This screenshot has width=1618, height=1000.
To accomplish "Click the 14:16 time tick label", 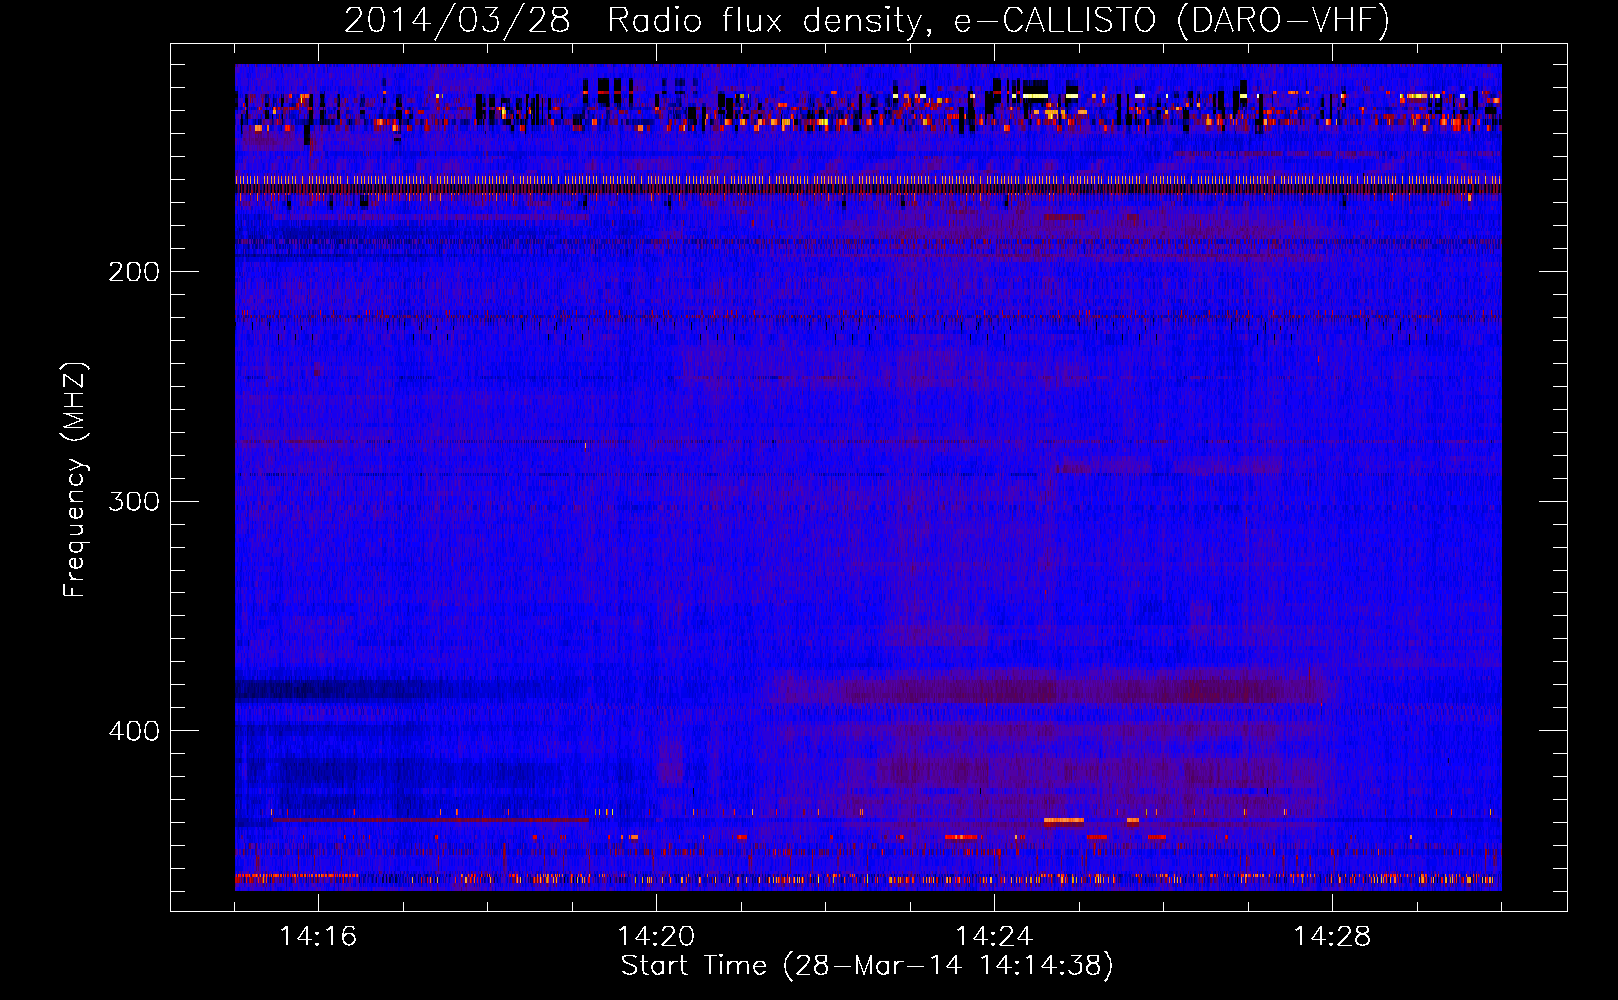I will [318, 937].
